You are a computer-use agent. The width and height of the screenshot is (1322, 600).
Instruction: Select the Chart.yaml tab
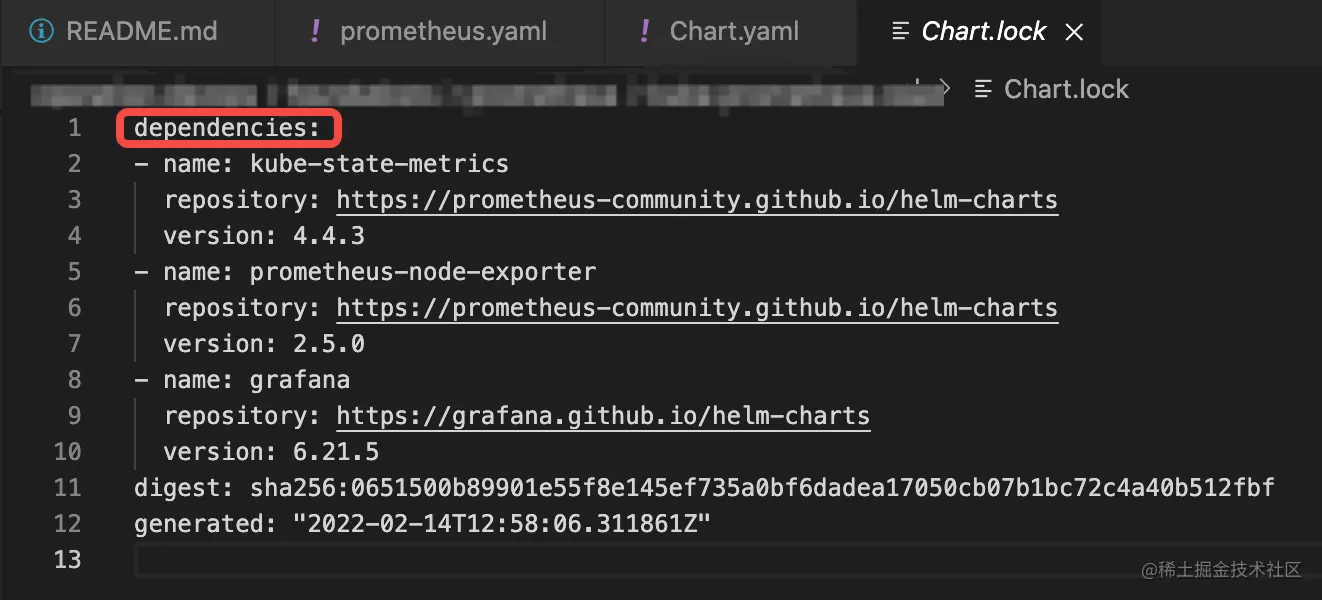point(734,32)
